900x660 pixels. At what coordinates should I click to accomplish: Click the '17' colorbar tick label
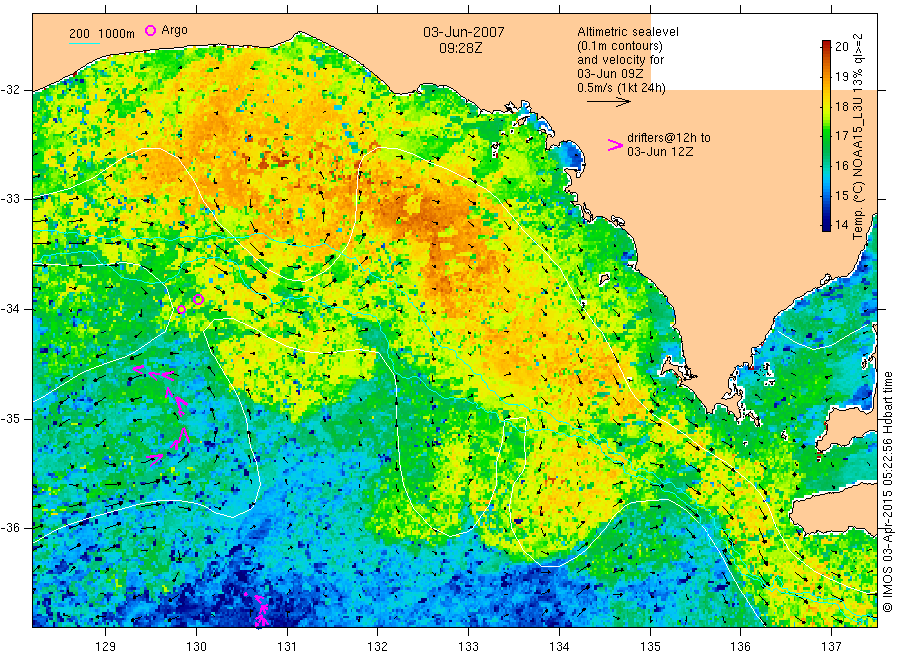pos(841,135)
